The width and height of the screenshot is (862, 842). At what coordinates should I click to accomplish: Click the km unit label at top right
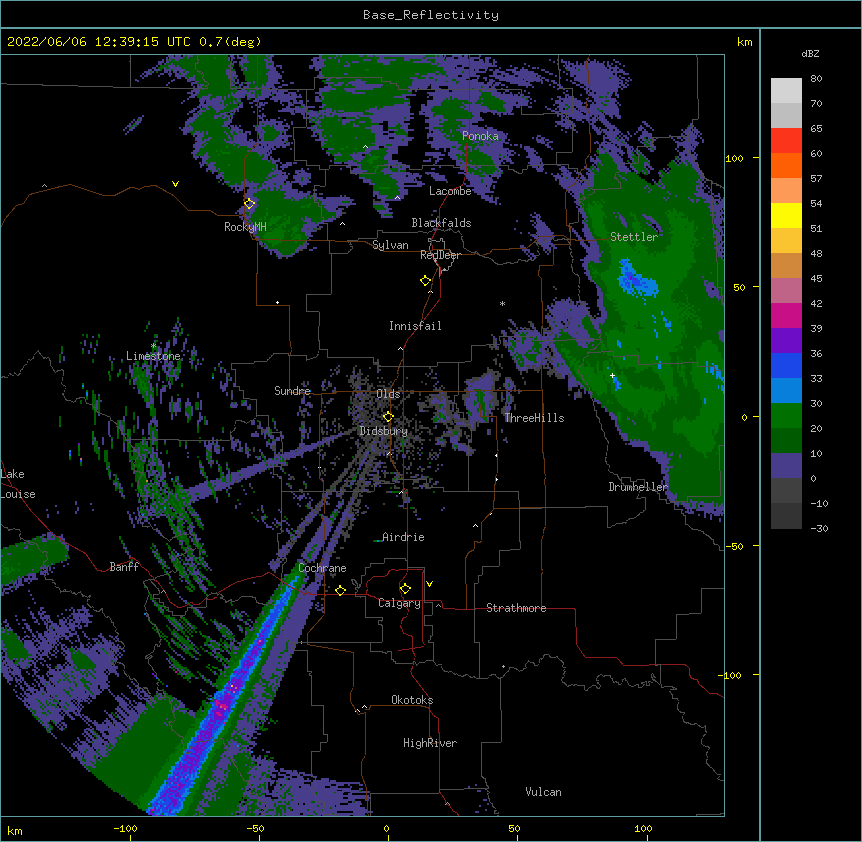click(x=745, y=42)
